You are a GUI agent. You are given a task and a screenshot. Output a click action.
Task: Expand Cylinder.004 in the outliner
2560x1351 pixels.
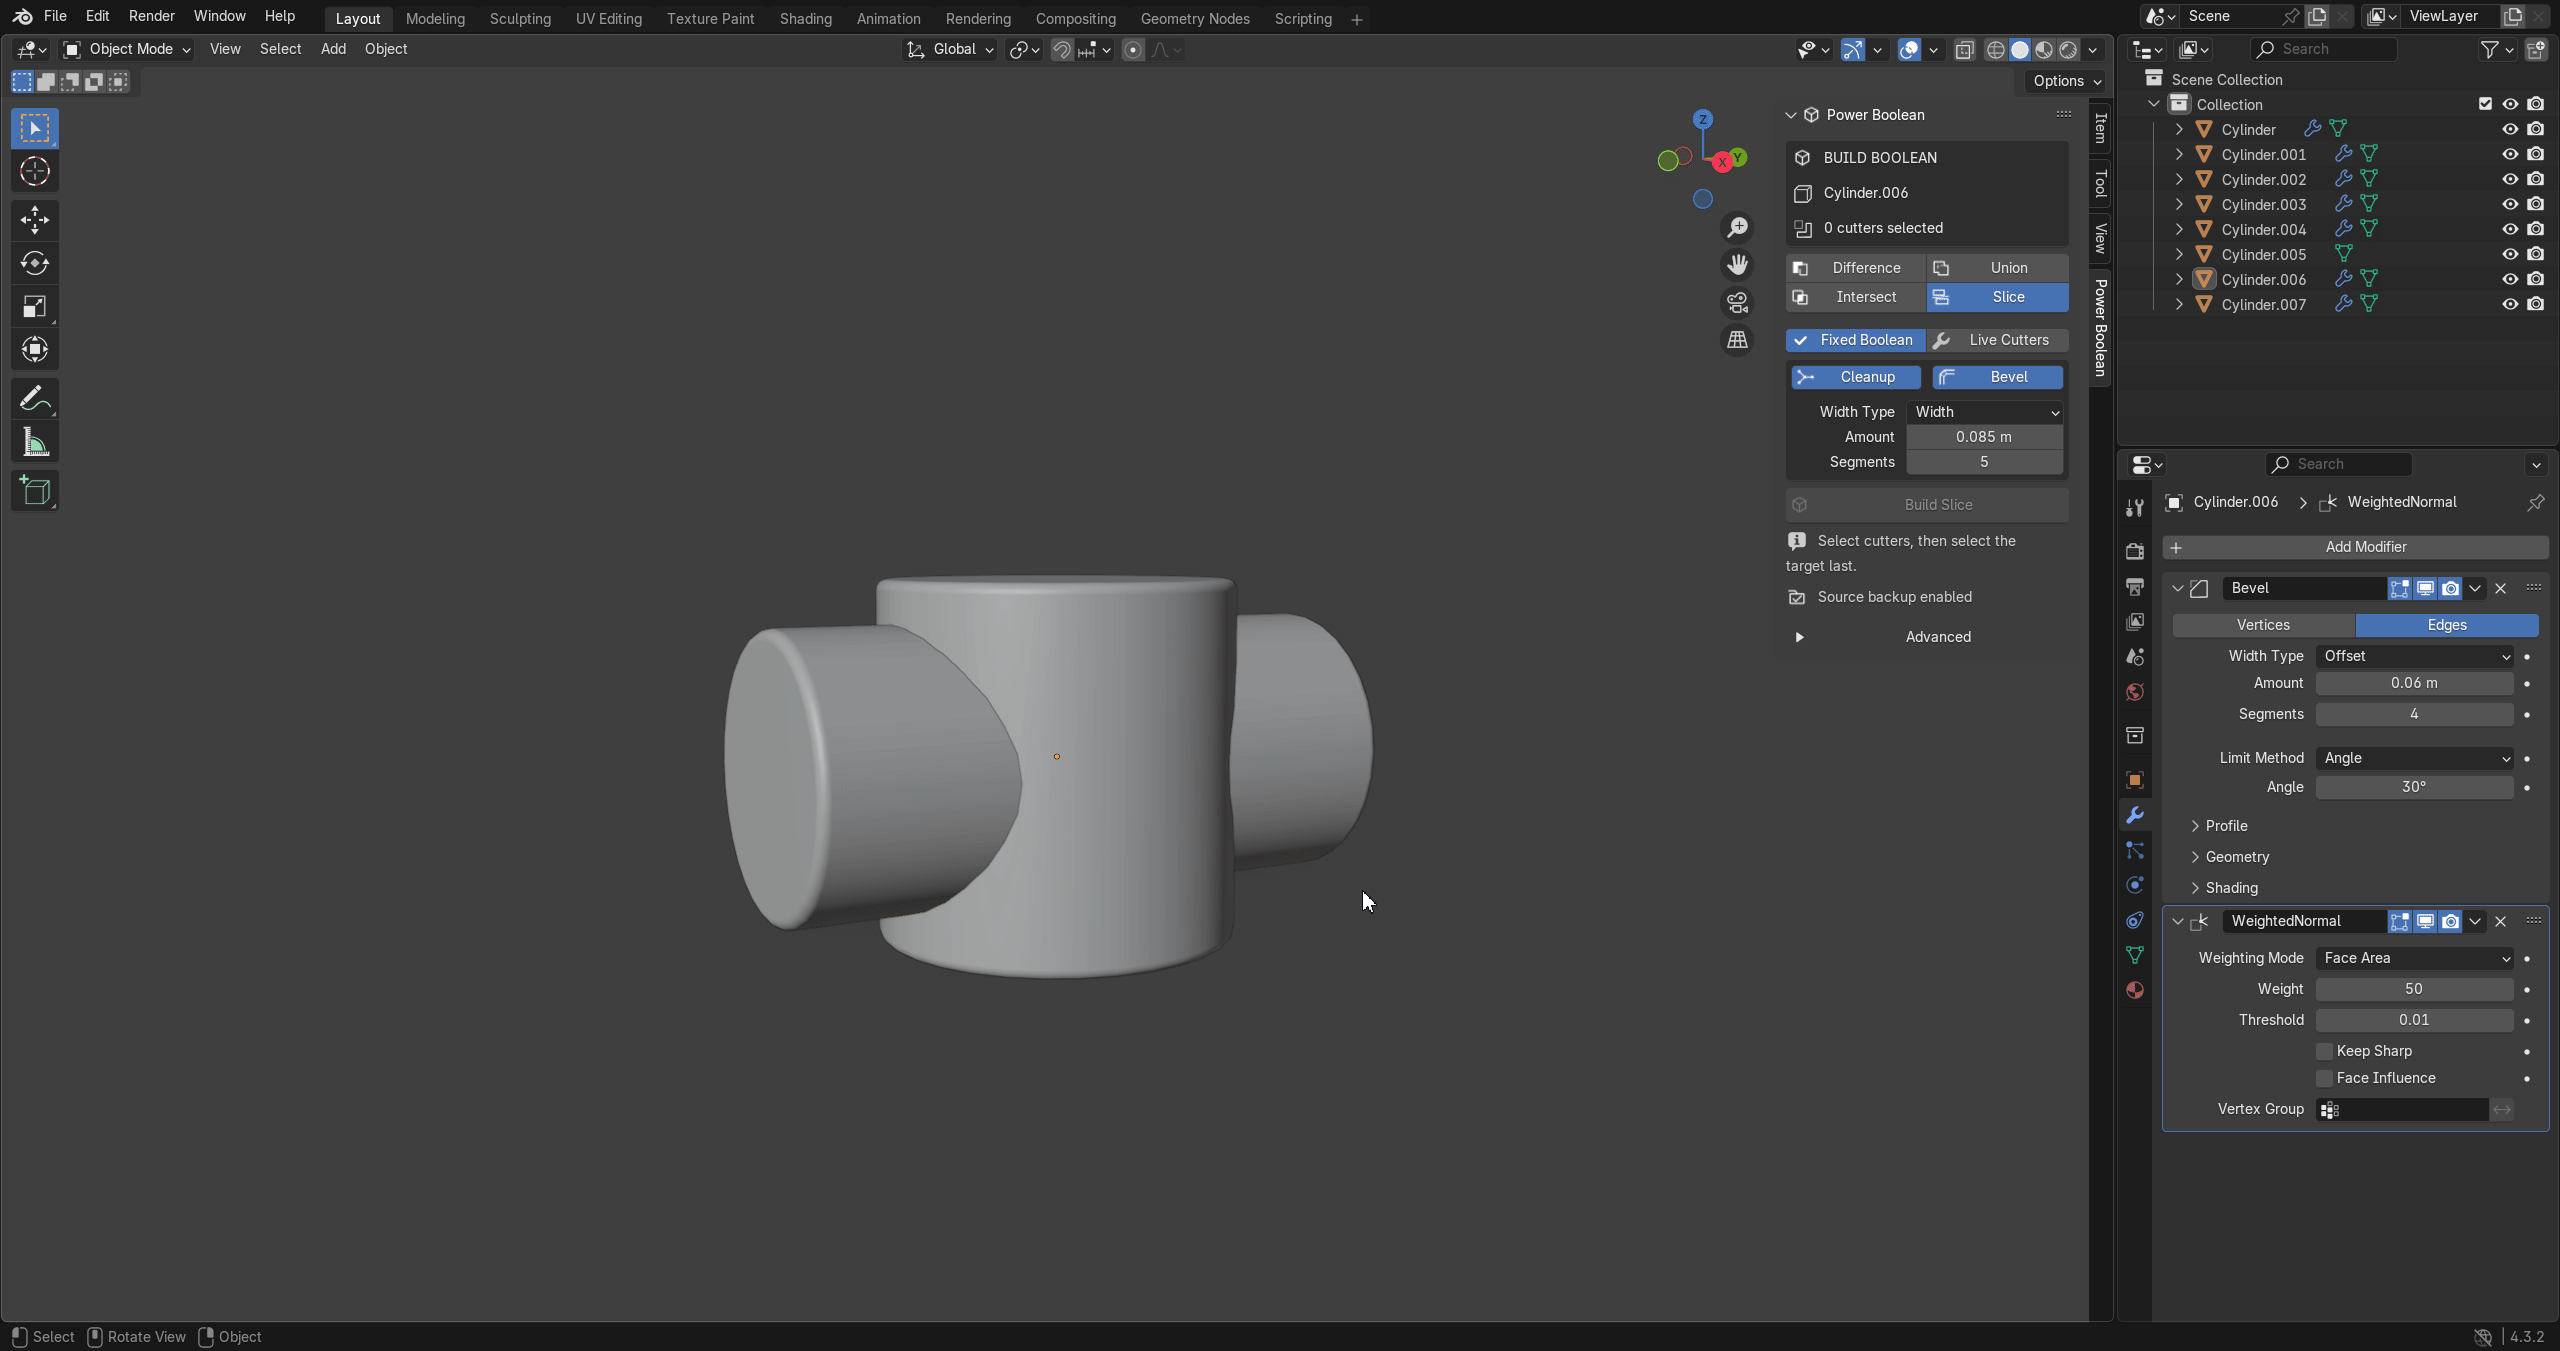(x=2179, y=229)
